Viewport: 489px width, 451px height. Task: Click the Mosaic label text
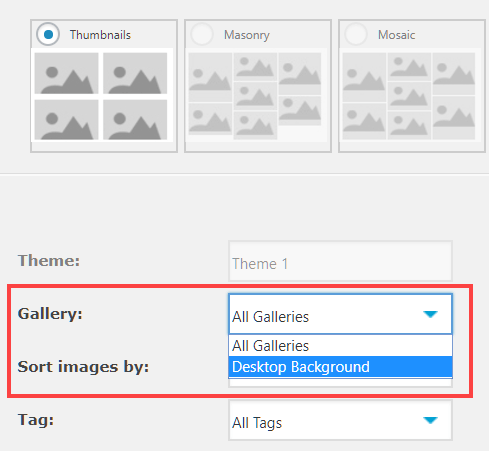(396, 35)
